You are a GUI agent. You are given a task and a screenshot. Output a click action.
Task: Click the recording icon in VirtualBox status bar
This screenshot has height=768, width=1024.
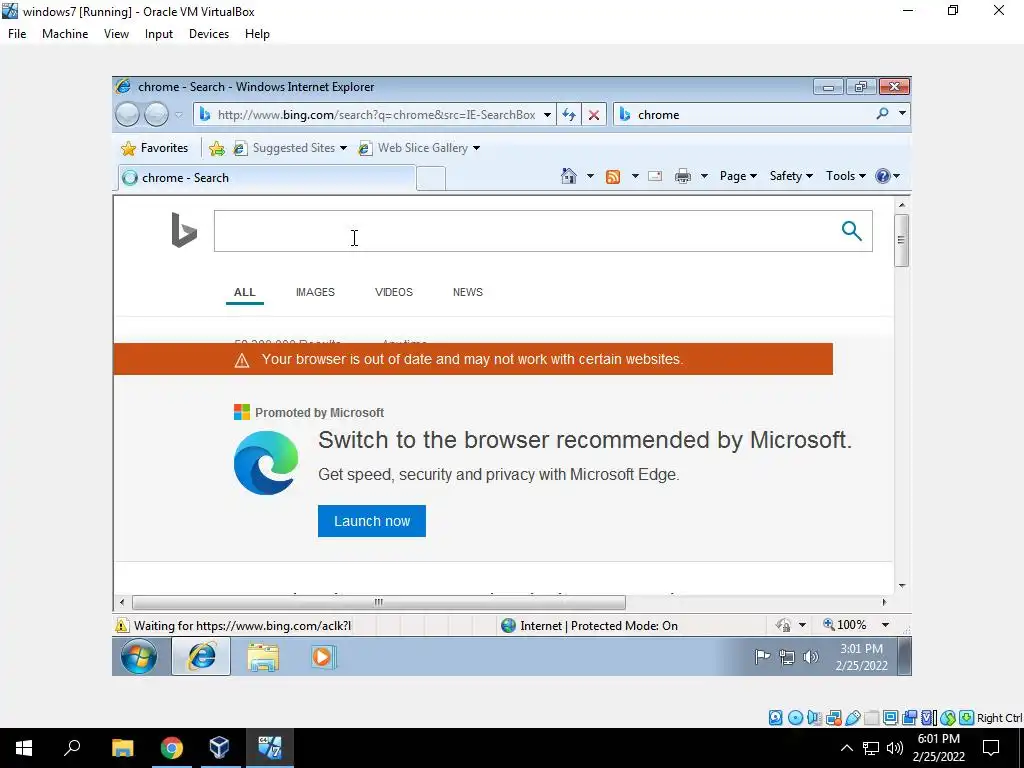pos(909,718)
